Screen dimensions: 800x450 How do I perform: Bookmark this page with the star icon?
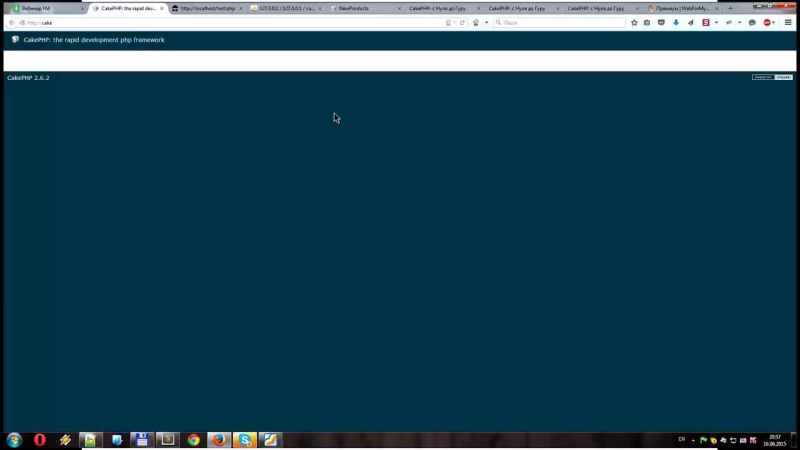[634, 23]
